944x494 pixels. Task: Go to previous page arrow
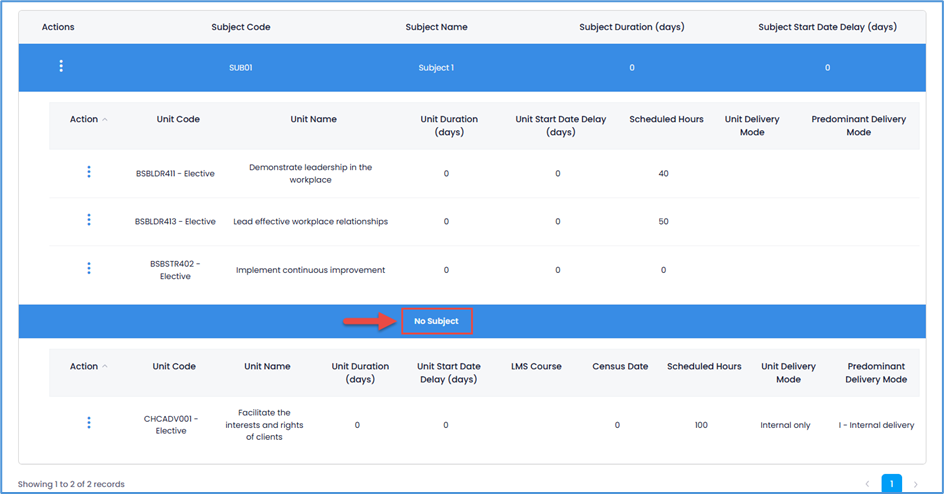coord(866,484)
